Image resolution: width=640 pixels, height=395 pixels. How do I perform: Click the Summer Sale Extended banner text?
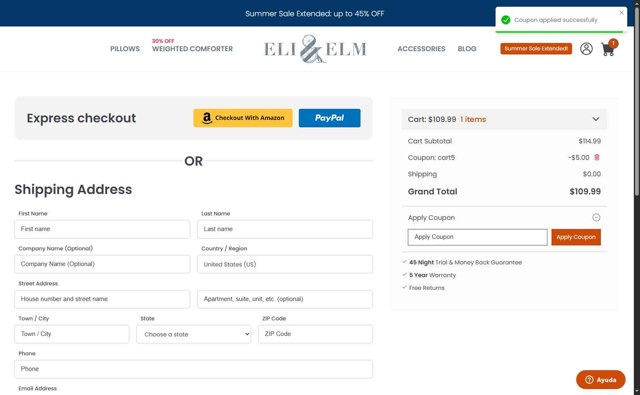tap(314, 13)
